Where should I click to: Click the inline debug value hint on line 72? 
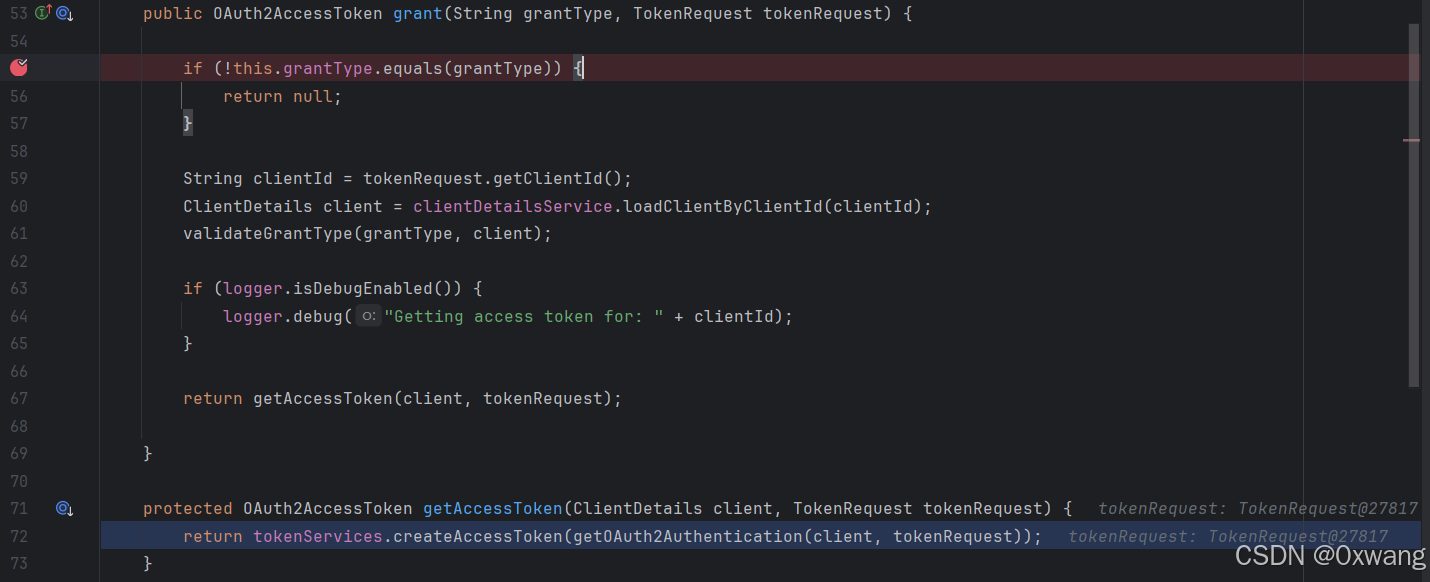coord(1228,536)
